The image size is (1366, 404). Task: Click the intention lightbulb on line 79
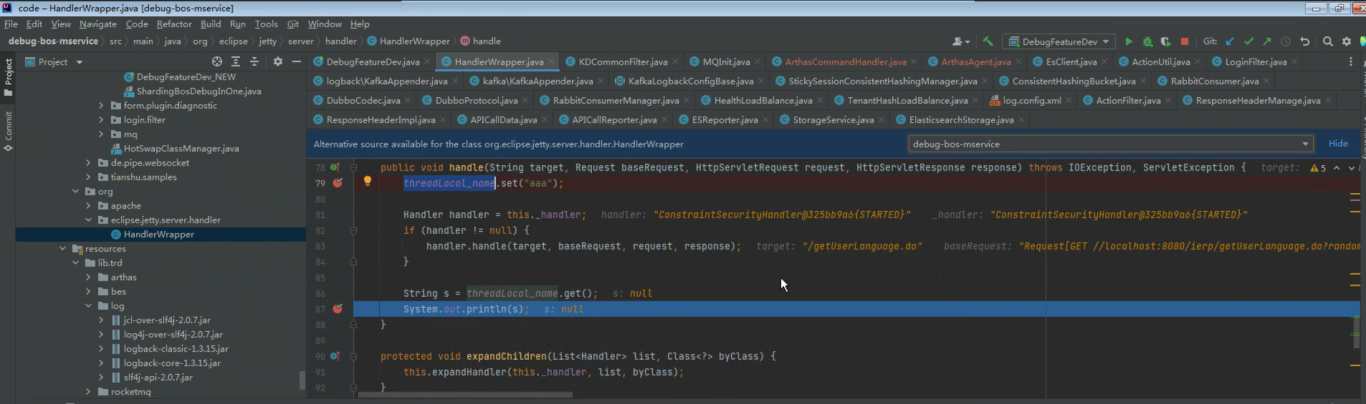[367, 182]
